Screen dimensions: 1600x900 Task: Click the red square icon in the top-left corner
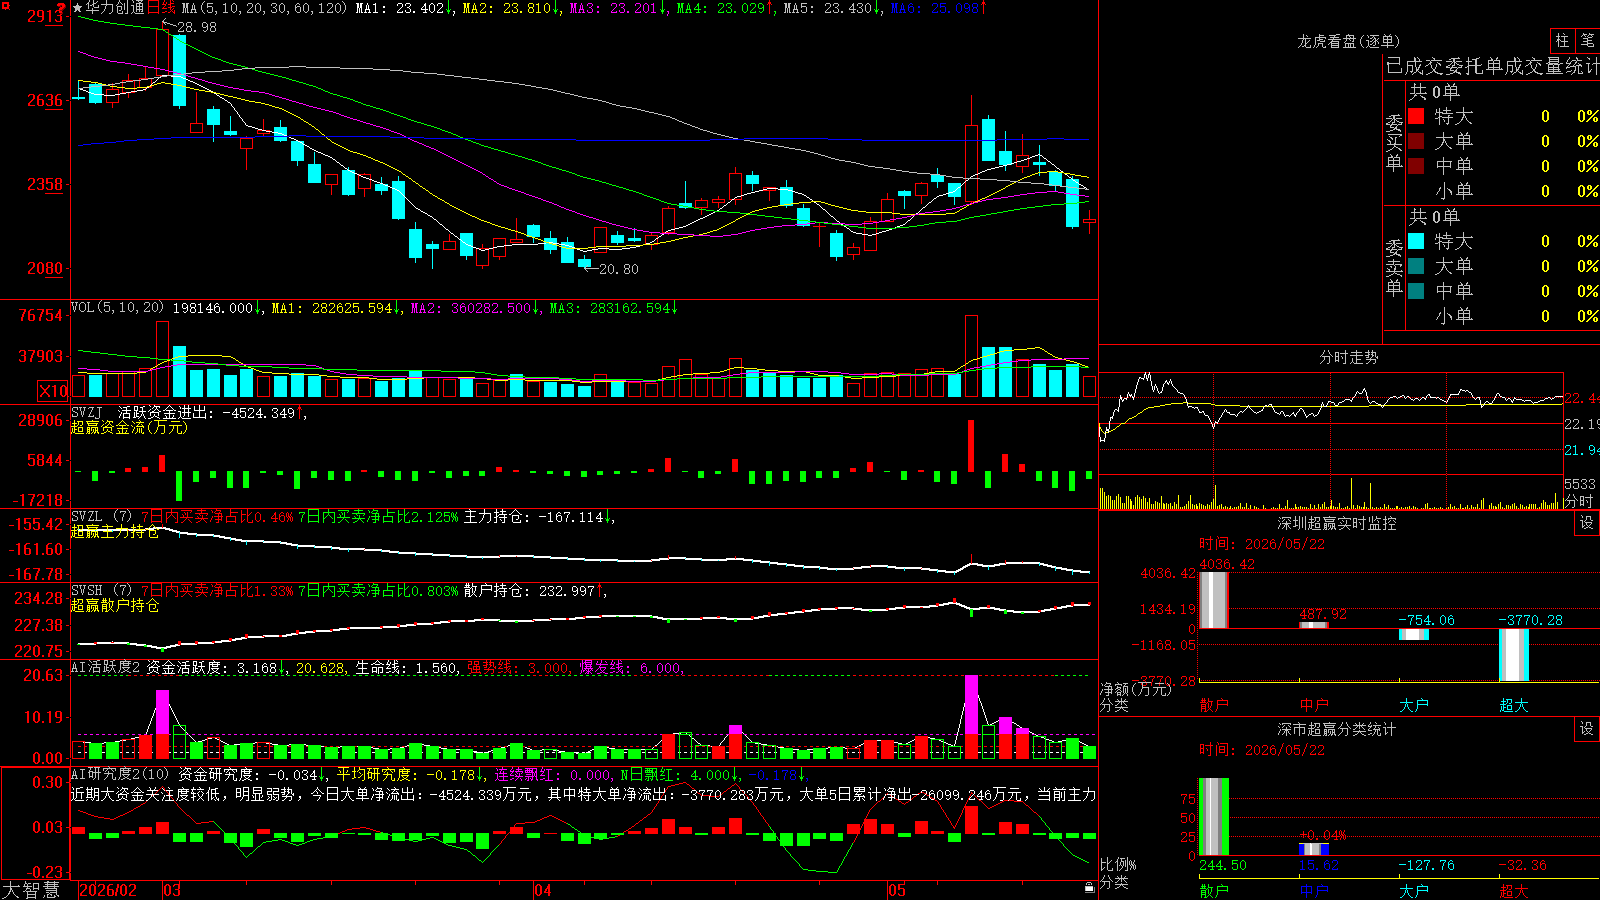[x=4, y=4]
